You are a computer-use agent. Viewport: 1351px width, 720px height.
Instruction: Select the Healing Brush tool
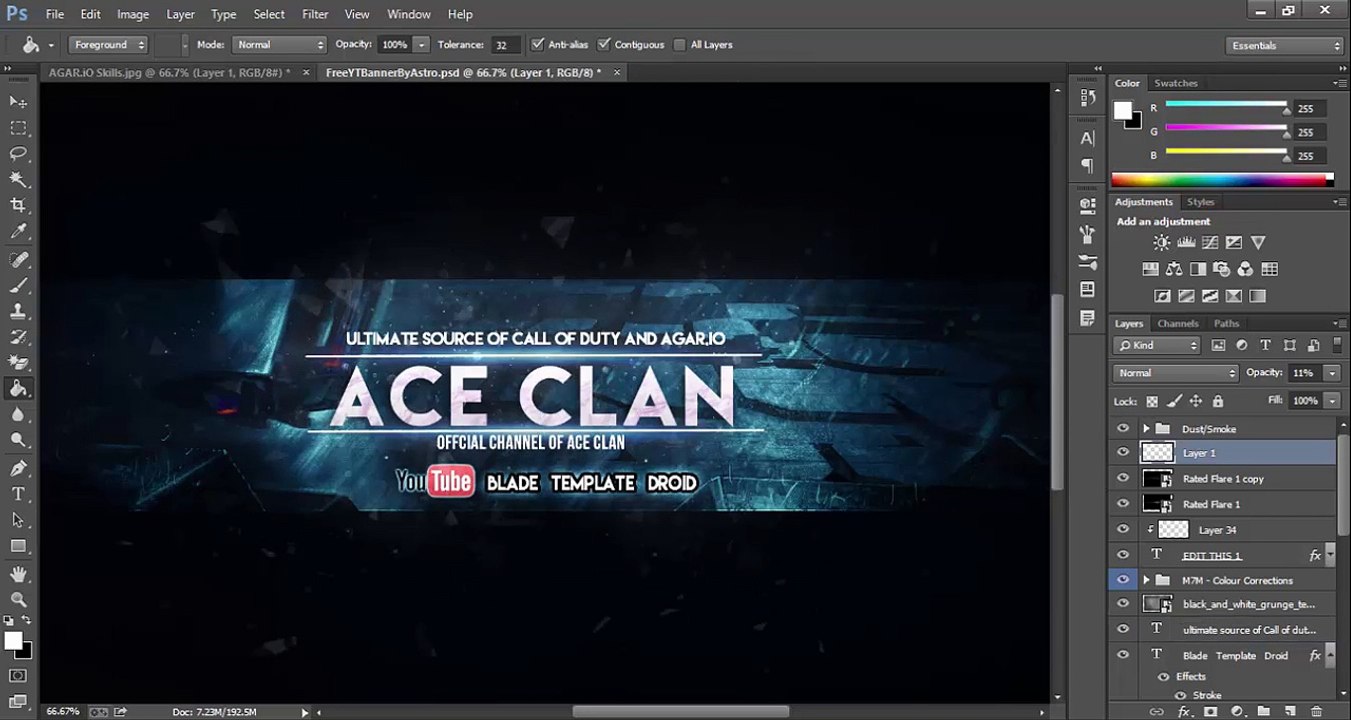coord(18,260)
